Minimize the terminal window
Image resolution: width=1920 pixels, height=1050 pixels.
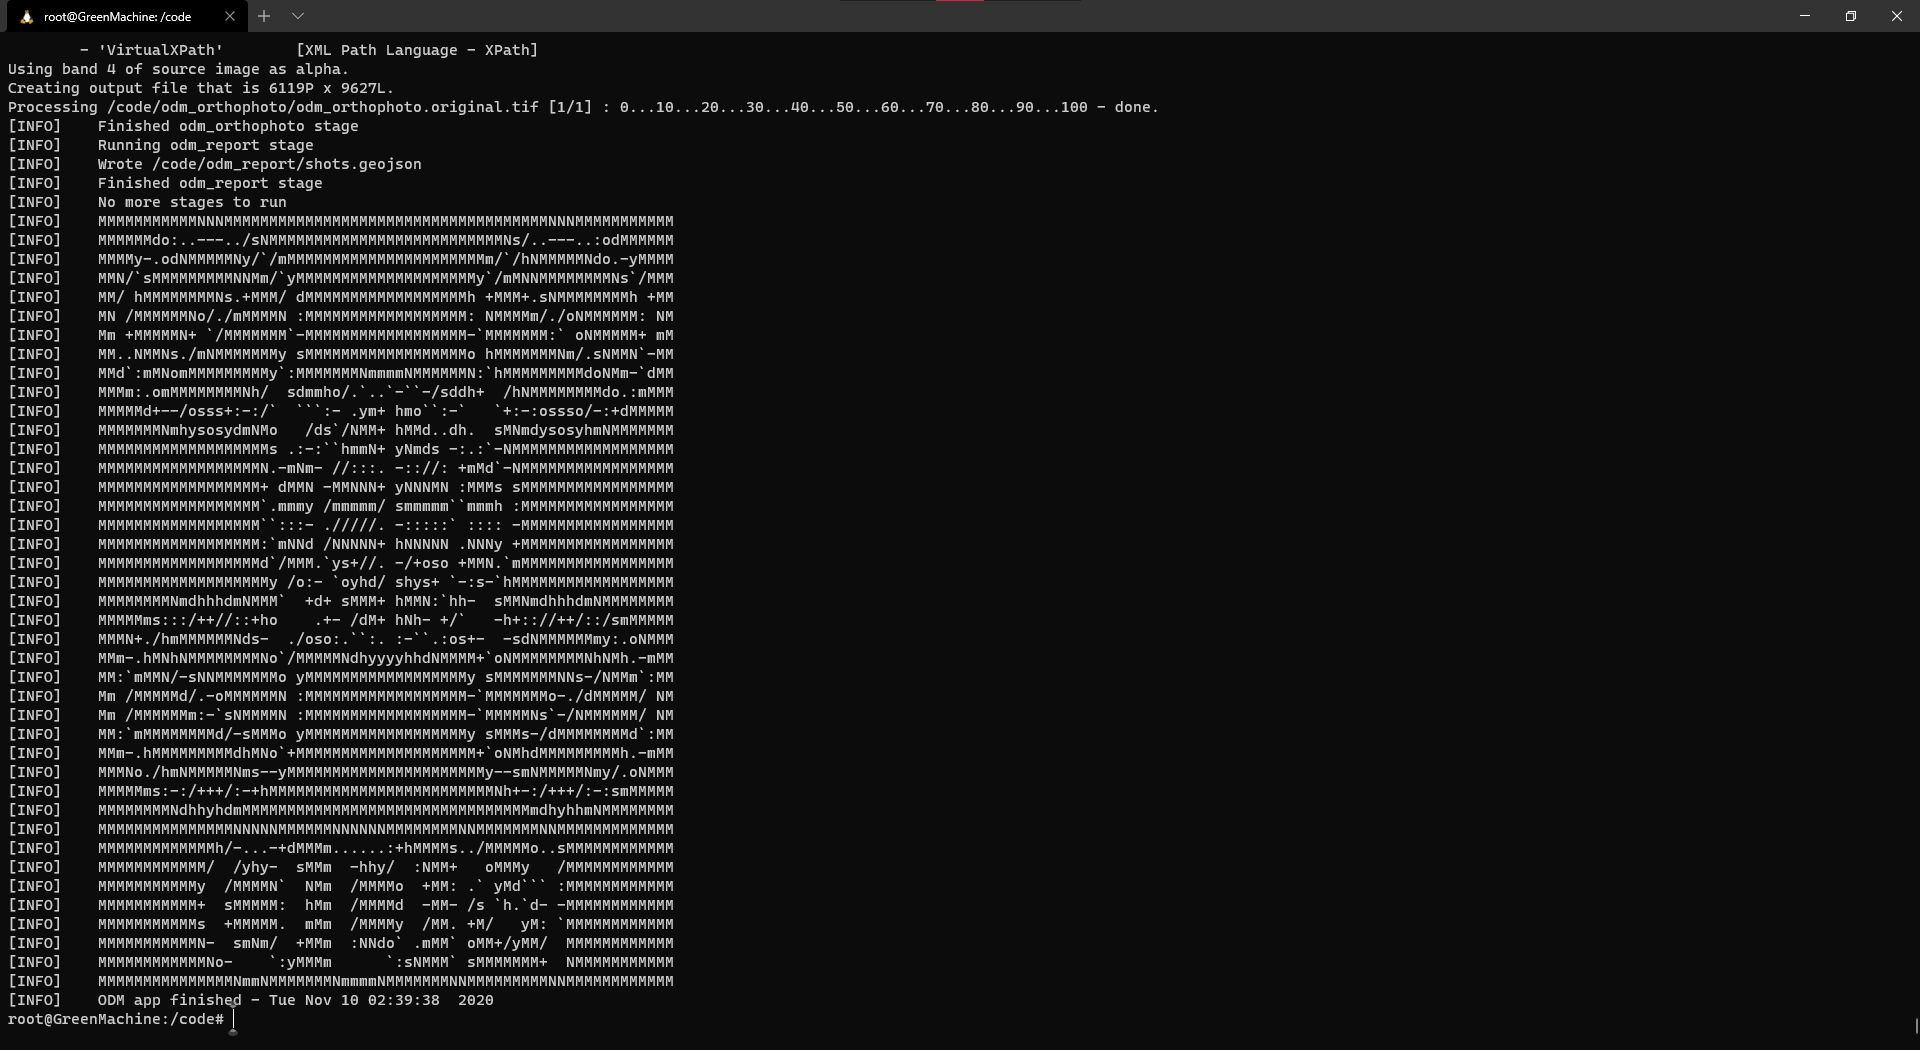click(x=1804, y=16)
